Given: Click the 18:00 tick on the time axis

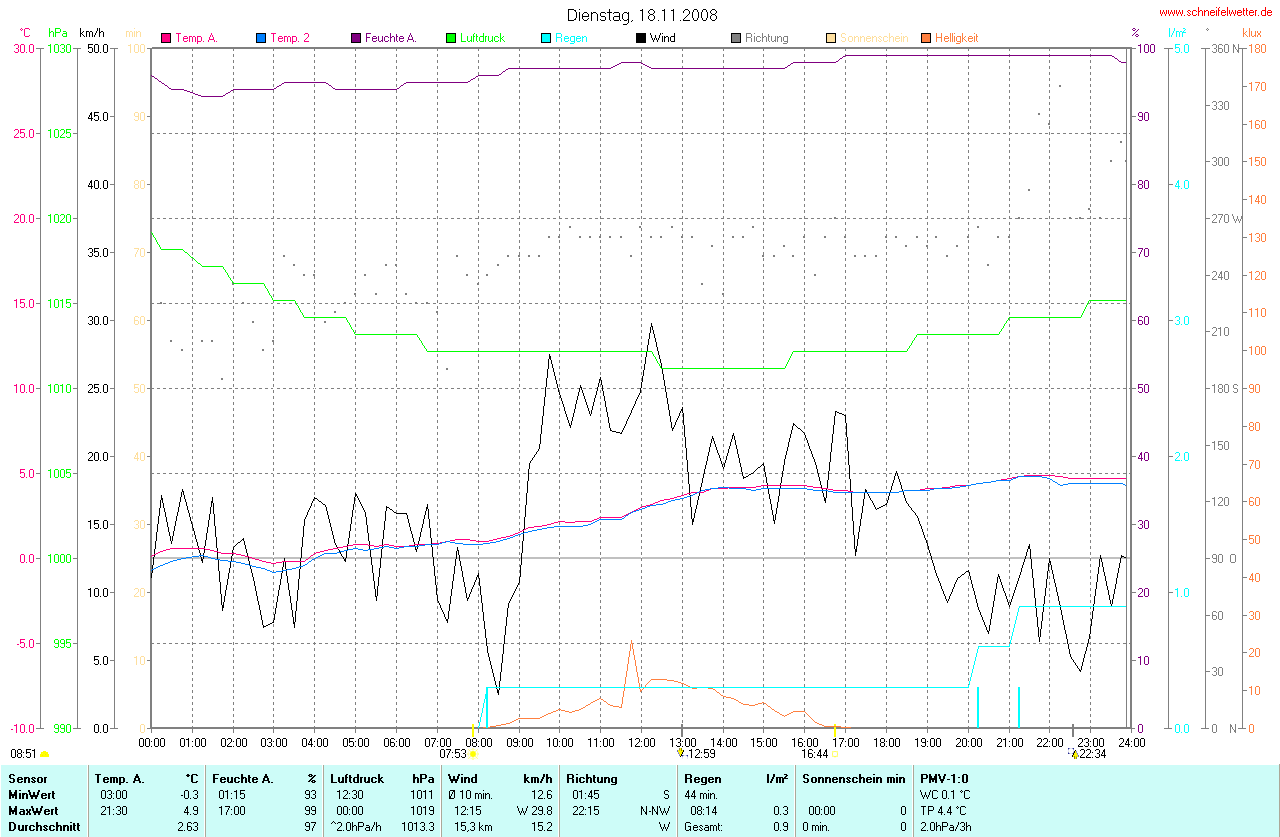Looking at the screenshot, I should coord(886,742).
